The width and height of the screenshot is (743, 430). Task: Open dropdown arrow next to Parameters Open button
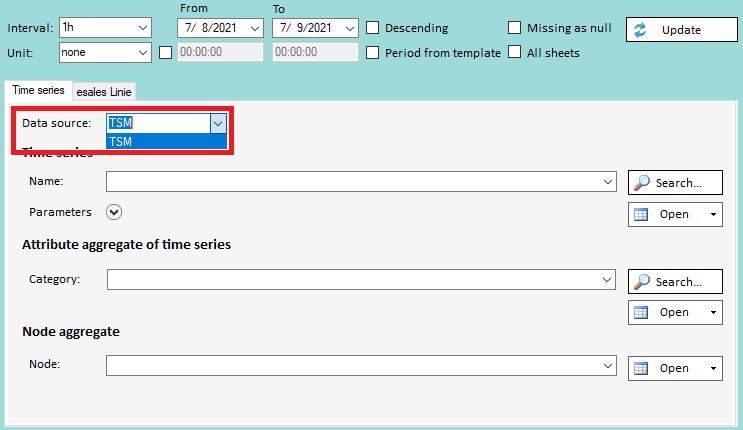tap(711, 214)
